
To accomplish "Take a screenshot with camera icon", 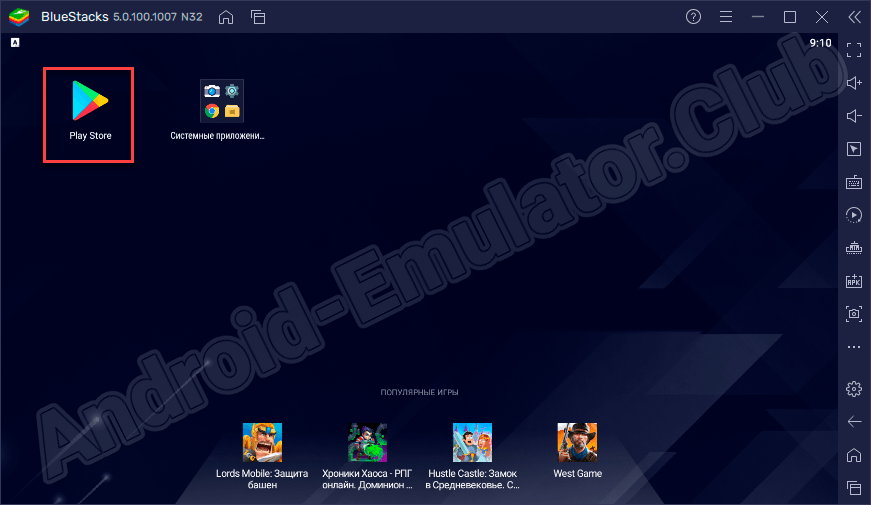I will [x=854, y=314].
